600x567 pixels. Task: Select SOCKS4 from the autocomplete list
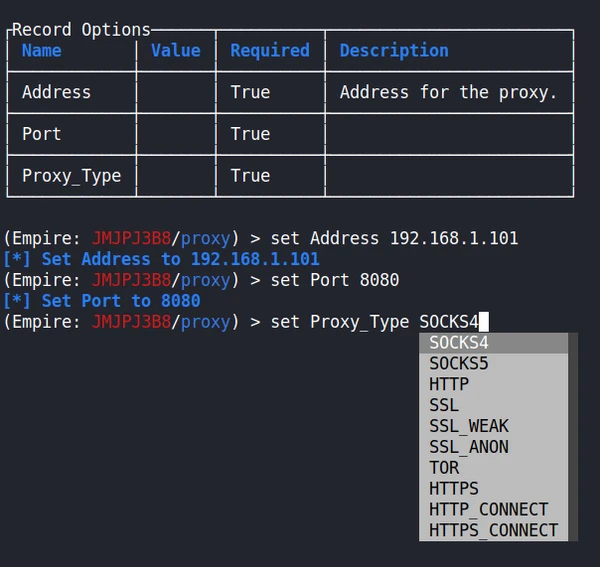click(x=459, y=343)
